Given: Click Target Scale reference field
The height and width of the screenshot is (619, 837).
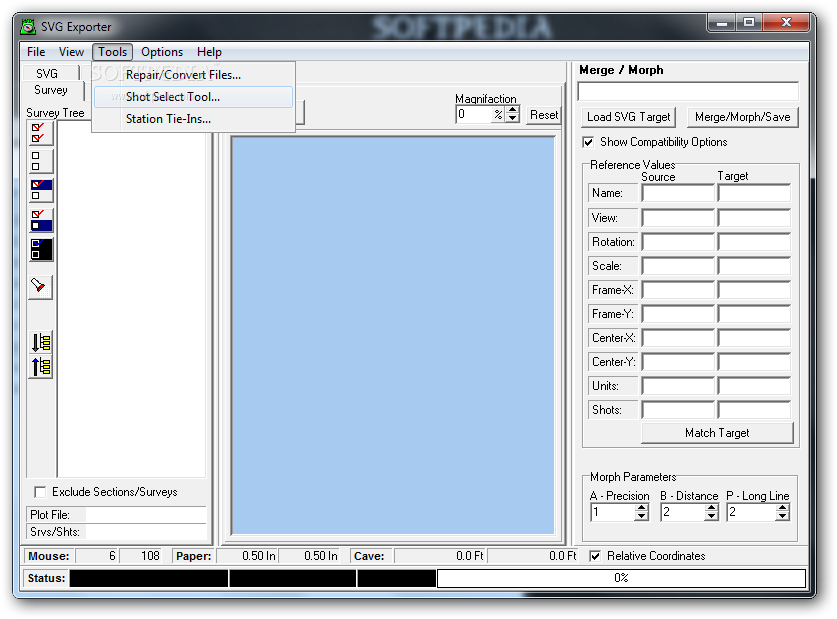Looking at the screenshot, I should coord(754,266).
